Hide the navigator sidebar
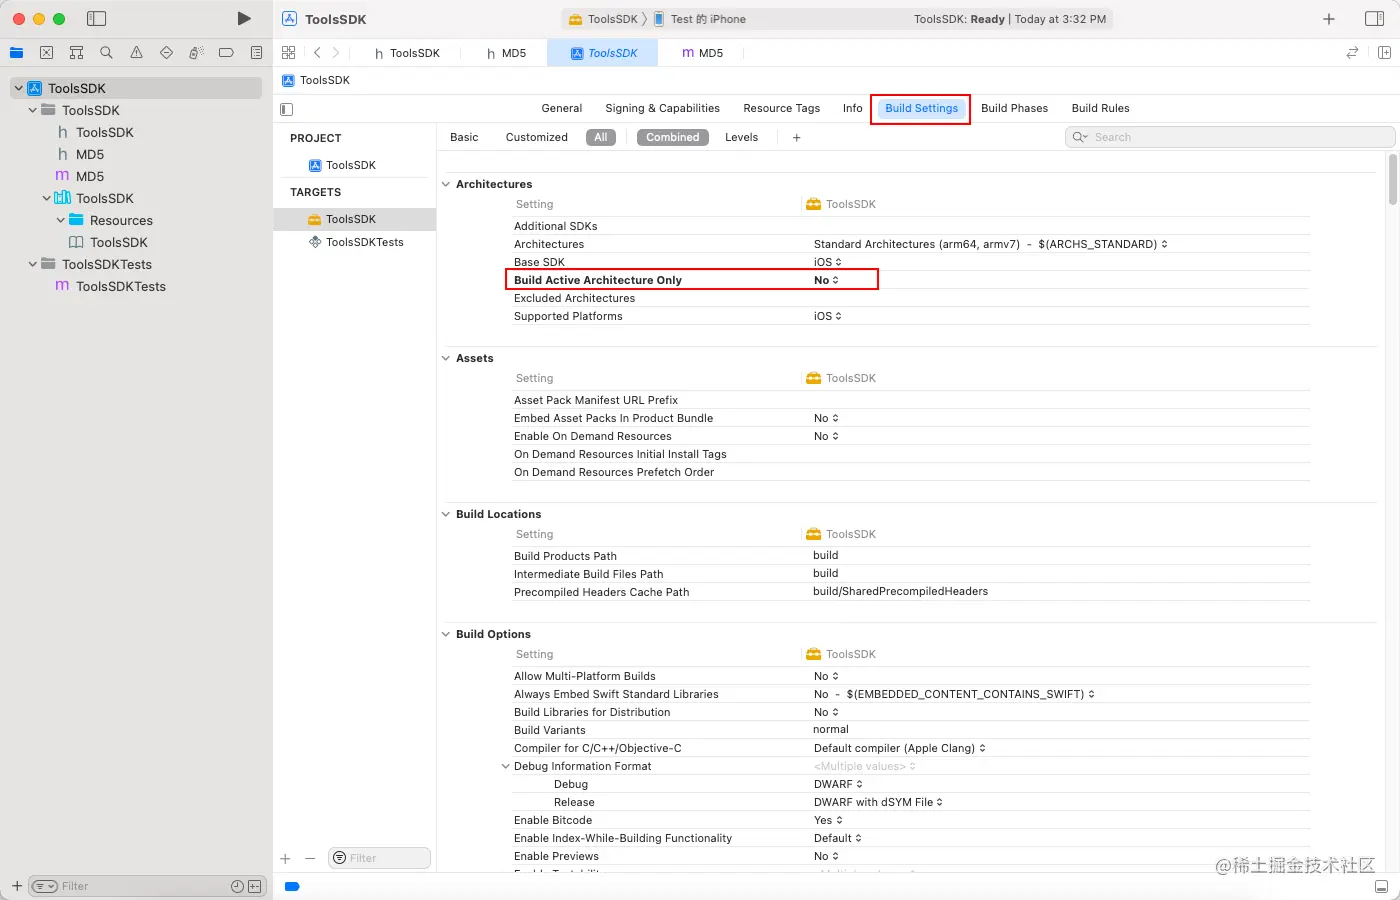The width and height of the screenshot is (1400, 900). click(96, 19)
